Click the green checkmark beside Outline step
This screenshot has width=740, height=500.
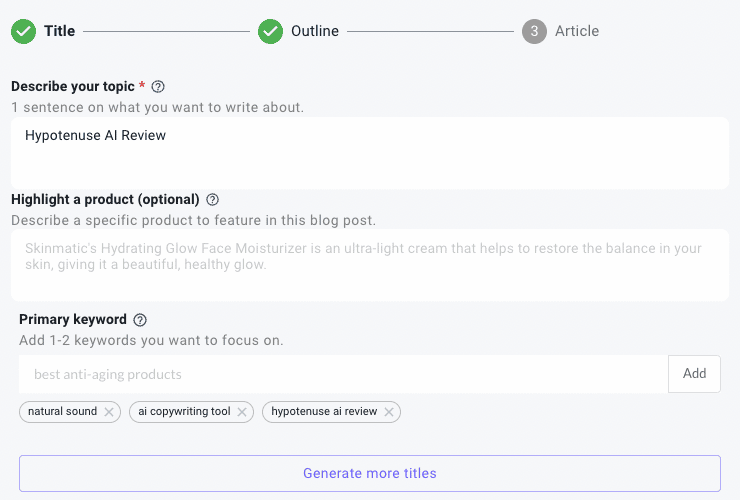tap(270, 32)
